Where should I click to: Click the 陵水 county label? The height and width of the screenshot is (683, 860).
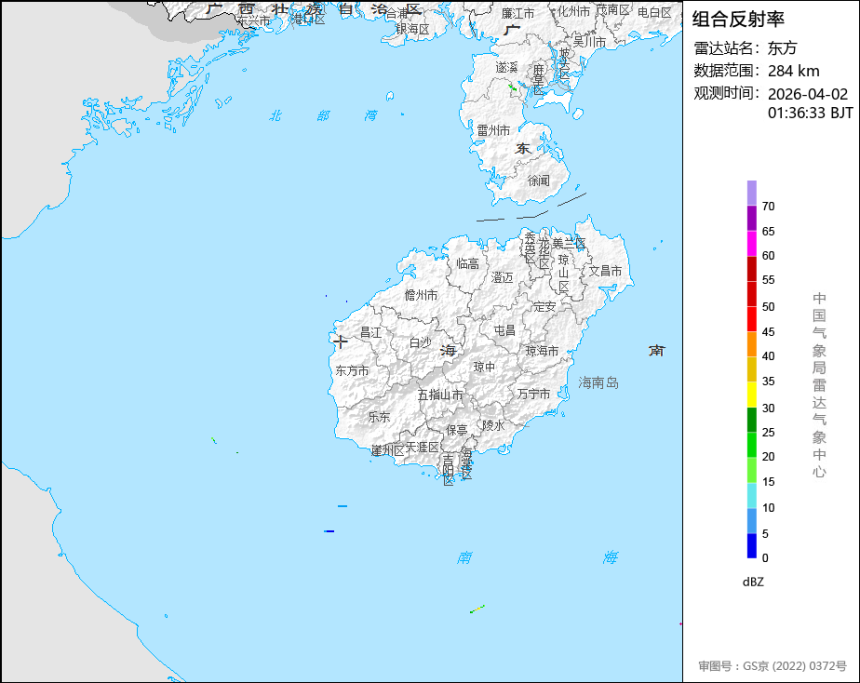coord(493,425)
